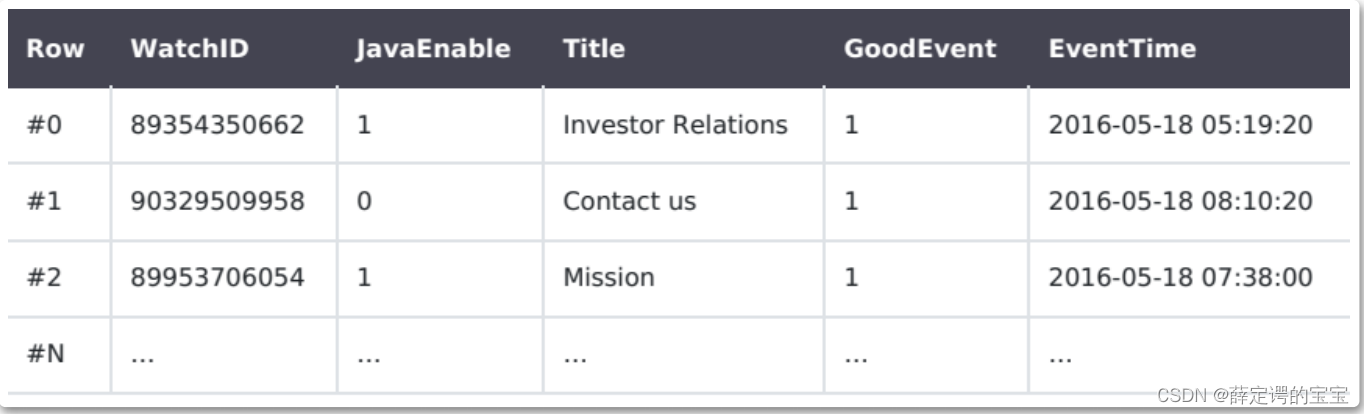Screen dimensions: 1364x414
Task: Click EventTime 2016-05-18 08:10:20
Action: [x=1180, y=201]
